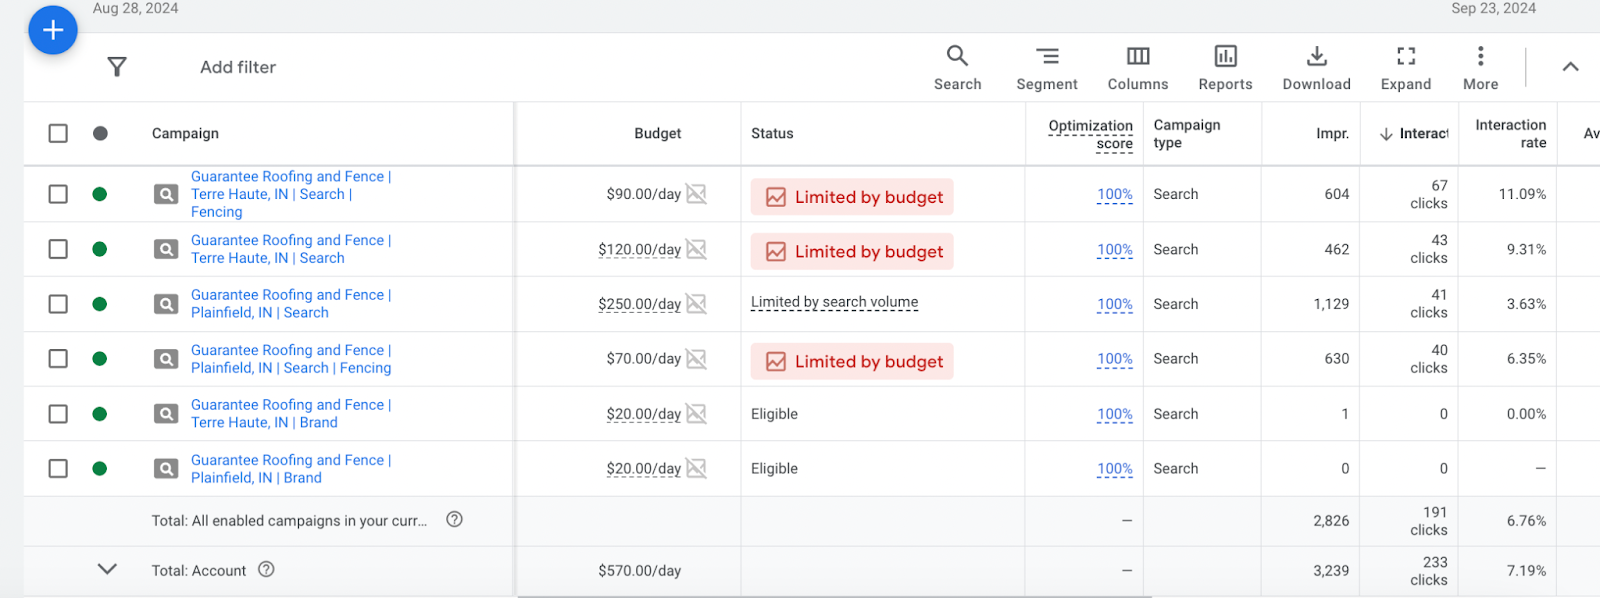Open Terre Haute, IN | Search | Fencing campaign link
This screenshot has width=1600, height=598.
[x=291, y=194]
